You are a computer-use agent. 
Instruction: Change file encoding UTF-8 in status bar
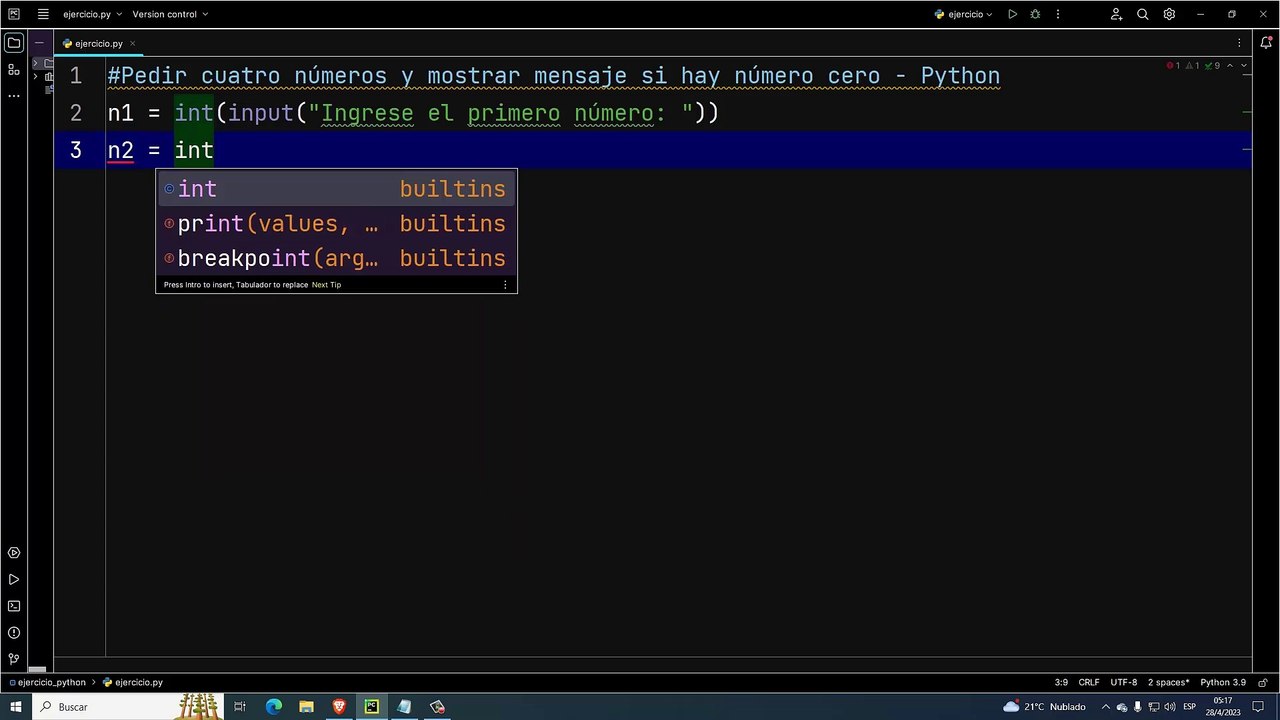coord(1123,682)
